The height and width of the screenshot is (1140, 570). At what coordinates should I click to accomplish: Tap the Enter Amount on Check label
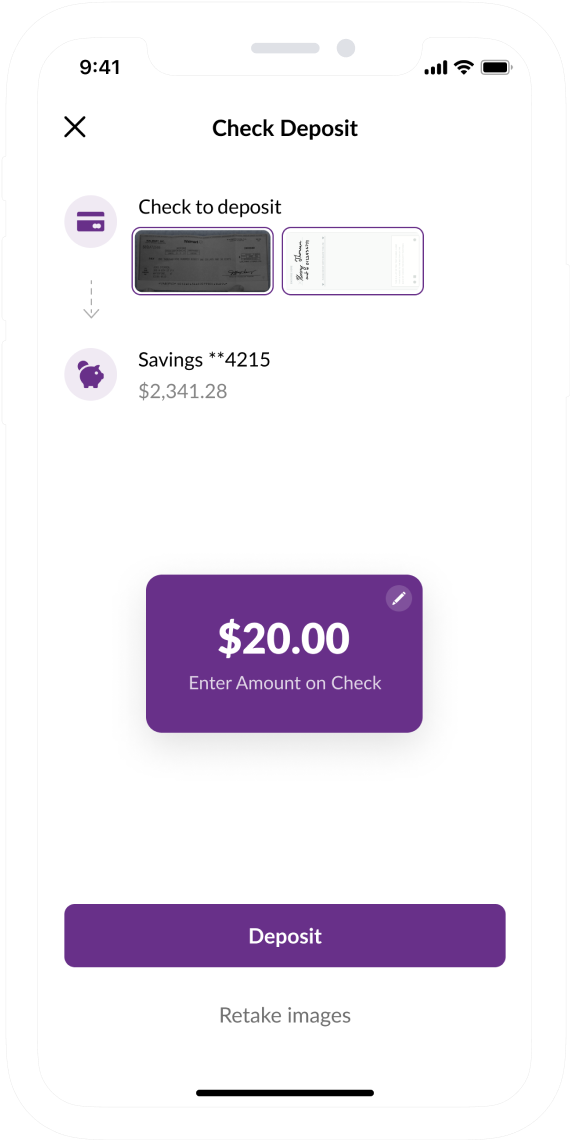tap(285, 683)
